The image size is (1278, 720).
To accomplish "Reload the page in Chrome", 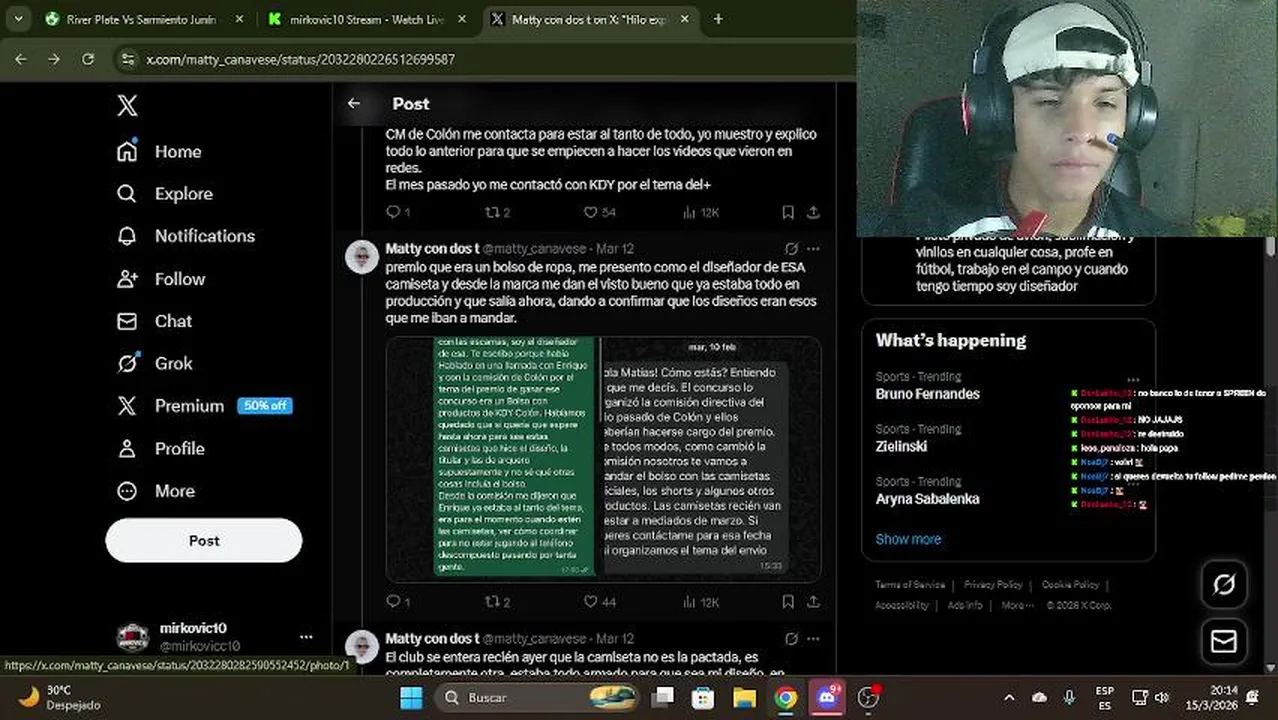I will (x=88, y=59).
